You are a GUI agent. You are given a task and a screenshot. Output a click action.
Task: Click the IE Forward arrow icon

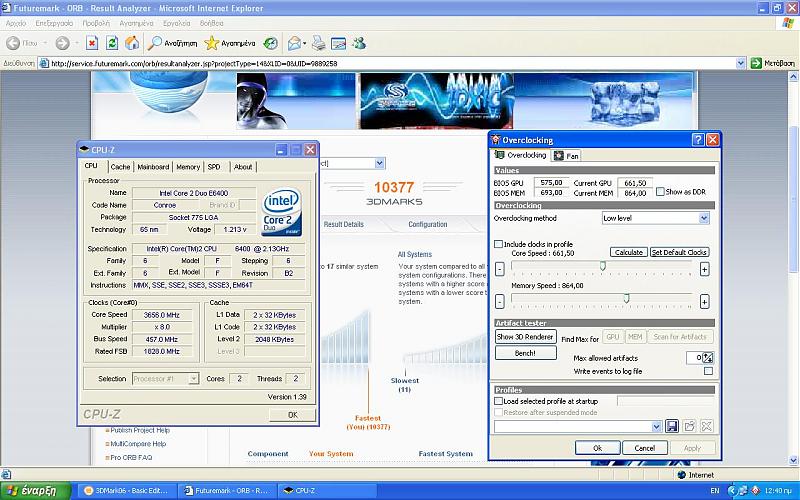point(62,43)
